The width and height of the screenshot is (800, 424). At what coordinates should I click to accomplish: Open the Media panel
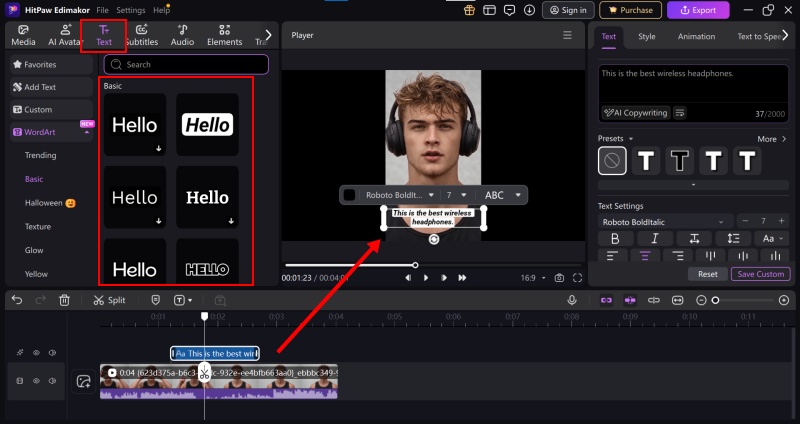coord(23,35)
